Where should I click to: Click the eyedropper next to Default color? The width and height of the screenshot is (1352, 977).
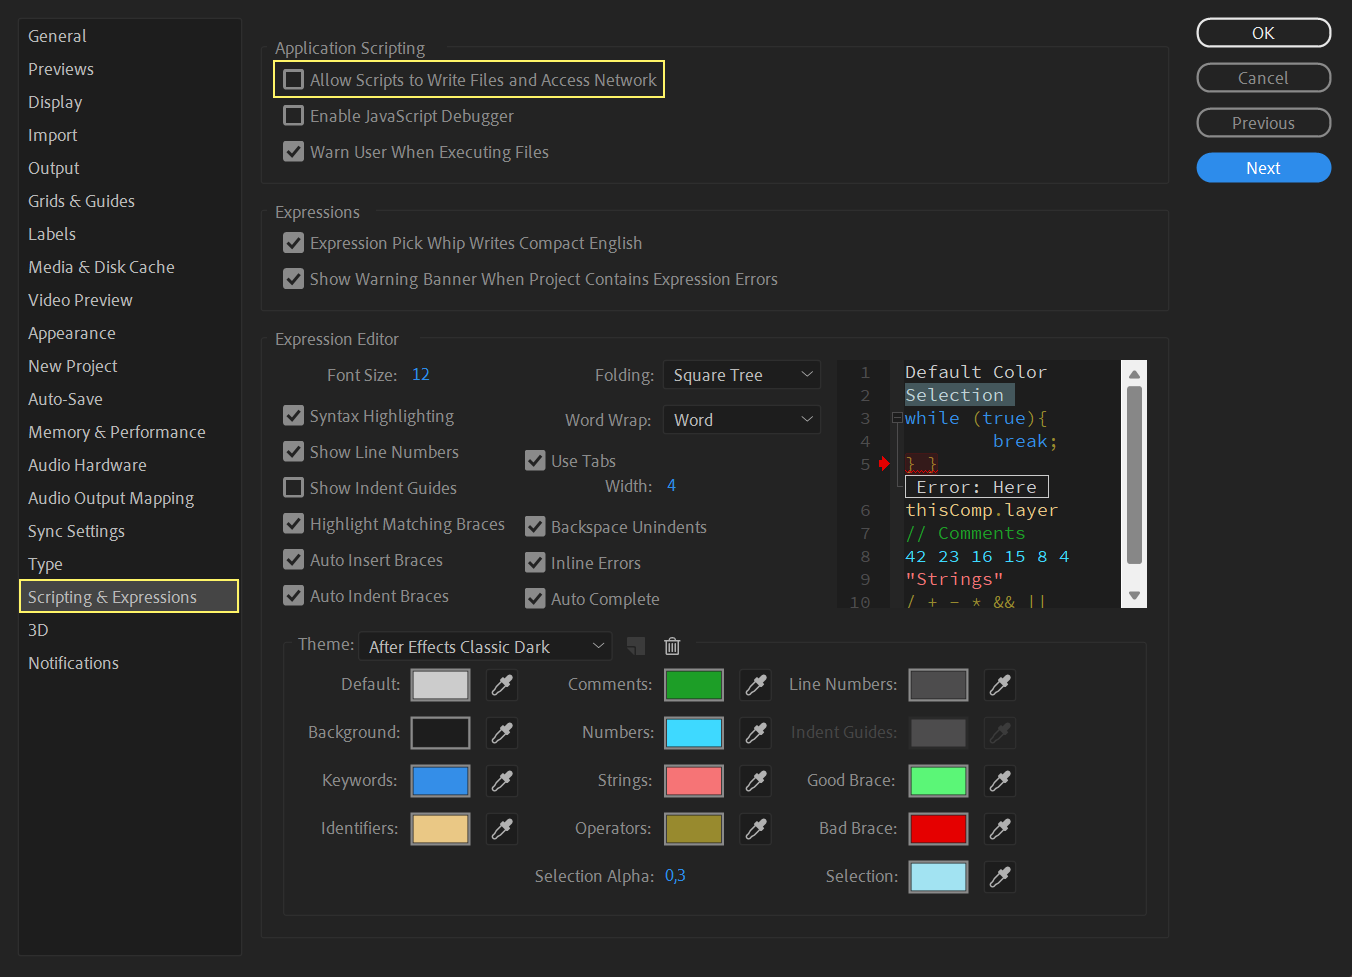502,685
